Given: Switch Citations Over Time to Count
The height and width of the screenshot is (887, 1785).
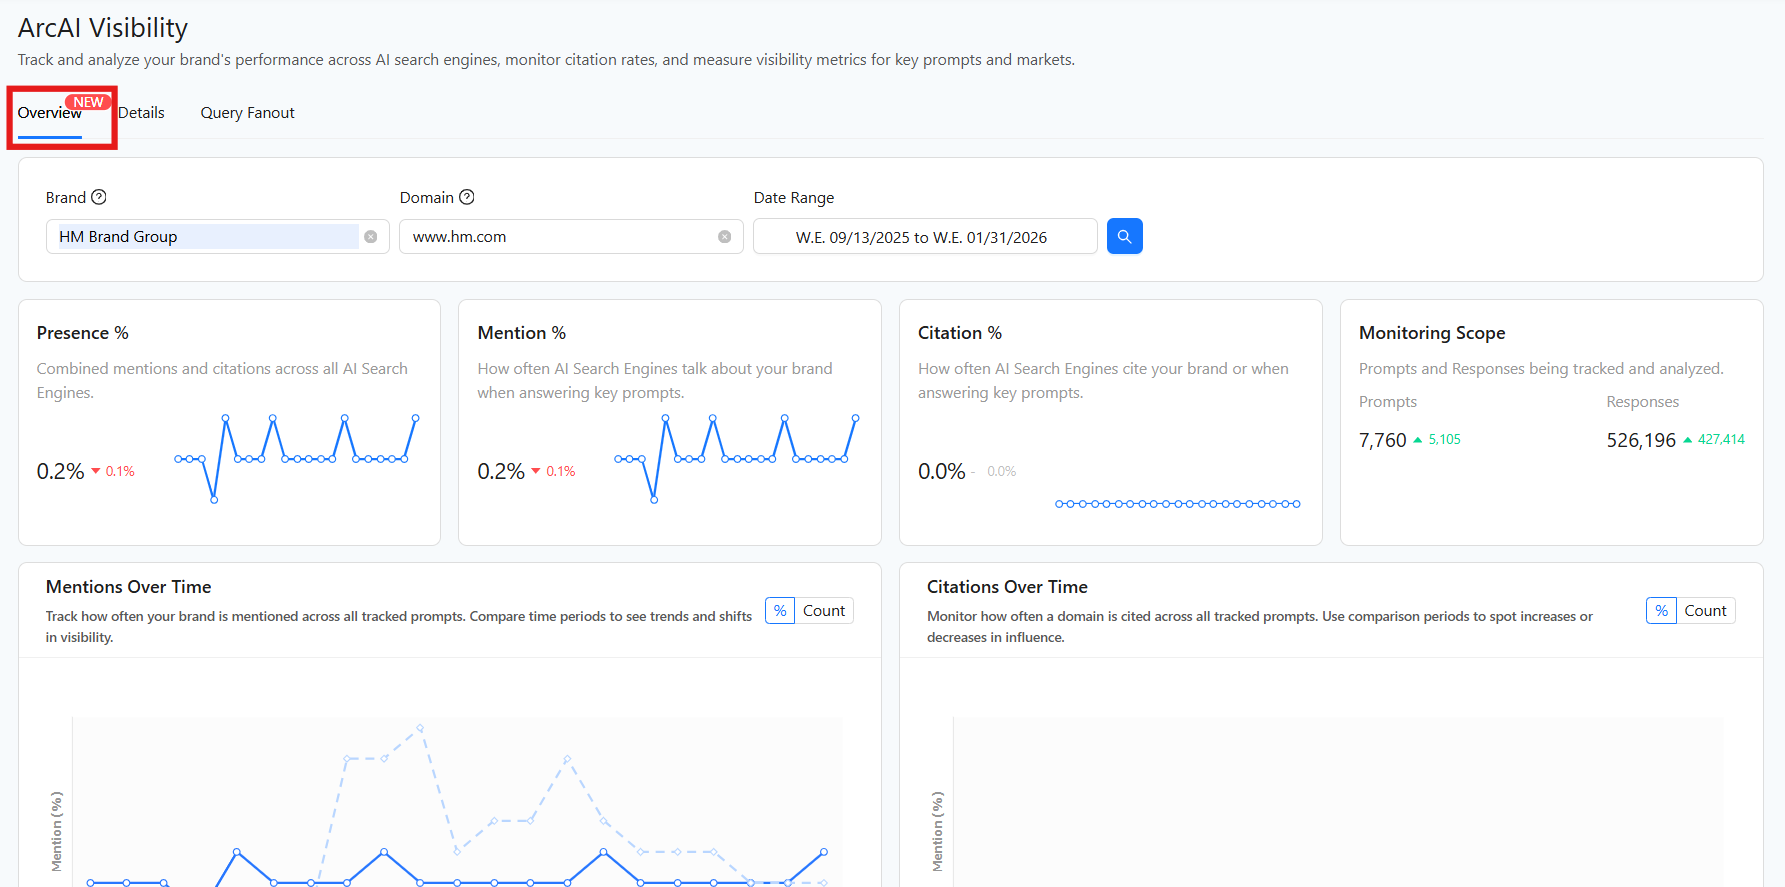Looking at the screenshot, I should pos(1705,611).
